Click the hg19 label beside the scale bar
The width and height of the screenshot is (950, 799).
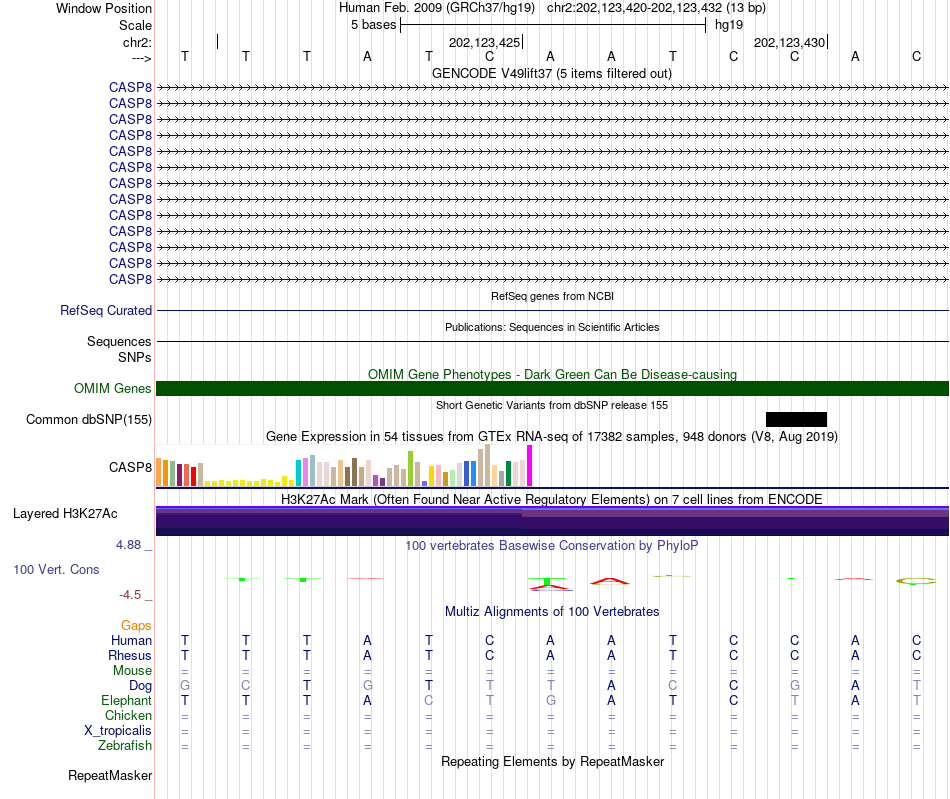(729, 25)
